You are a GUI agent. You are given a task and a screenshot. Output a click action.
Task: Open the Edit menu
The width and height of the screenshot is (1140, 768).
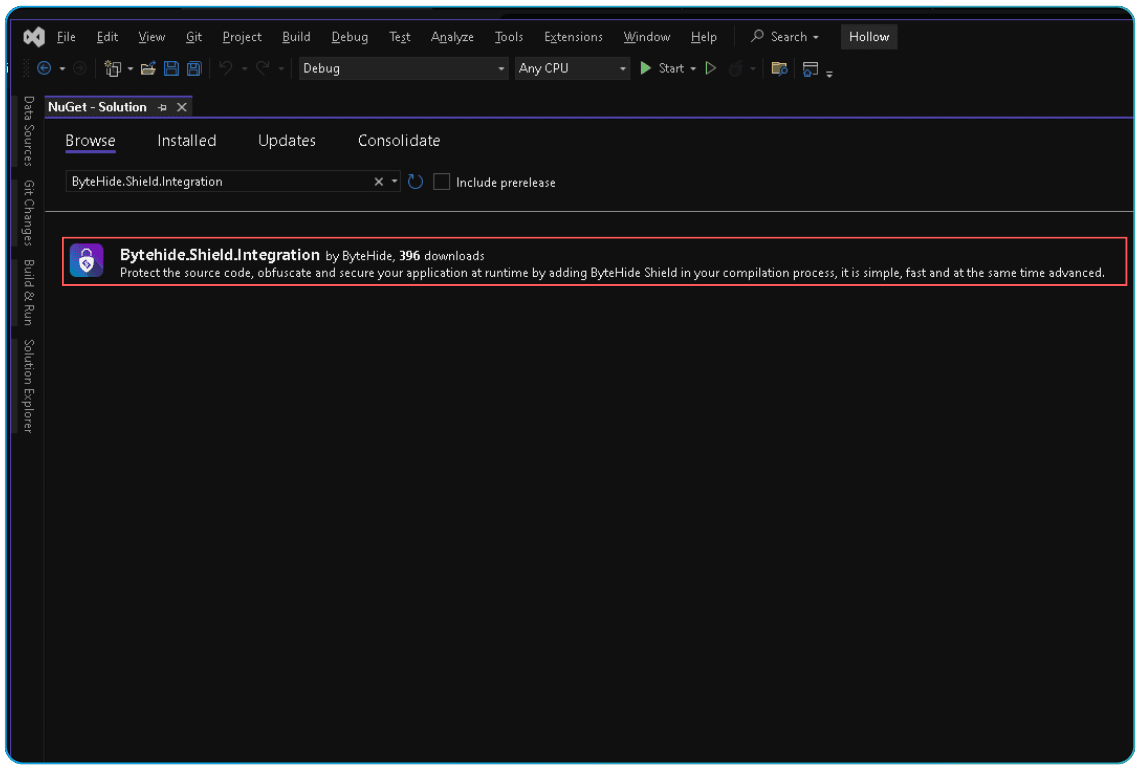tap(108, 37)
